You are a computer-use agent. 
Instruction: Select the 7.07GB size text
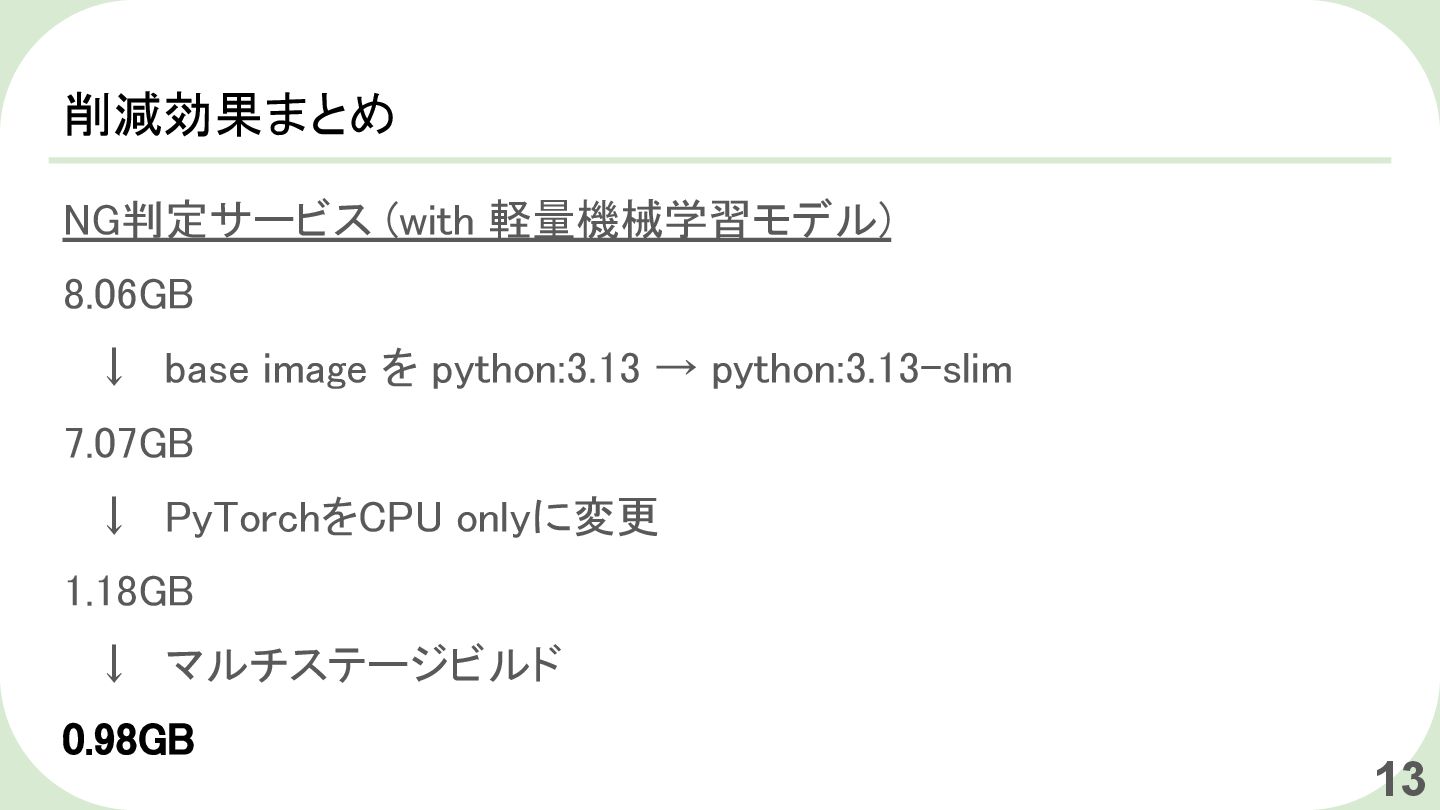[x=128, y=444]
